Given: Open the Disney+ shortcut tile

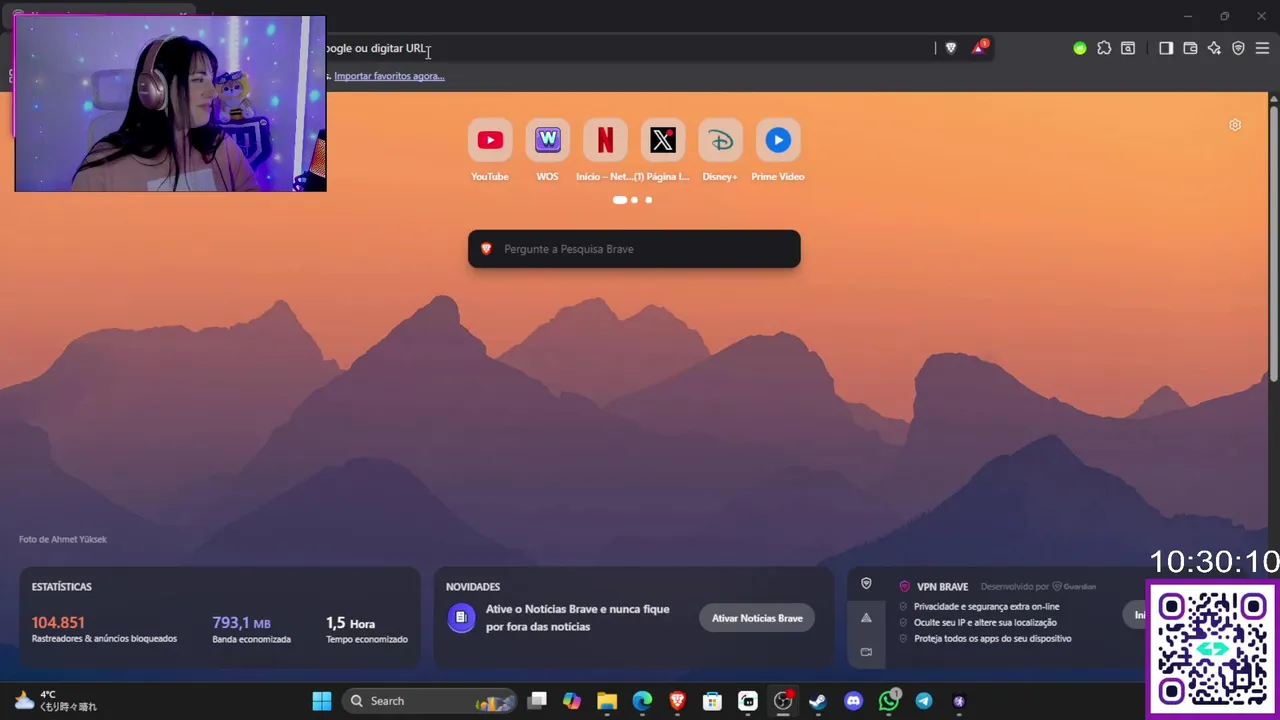Looking at the screenshot, I should tap(720, 141).
